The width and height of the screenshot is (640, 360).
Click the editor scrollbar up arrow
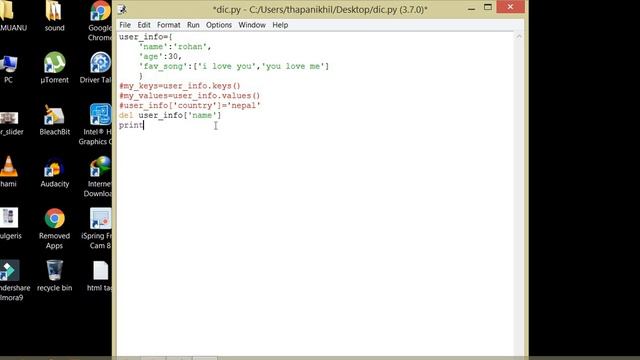[519, 37]
